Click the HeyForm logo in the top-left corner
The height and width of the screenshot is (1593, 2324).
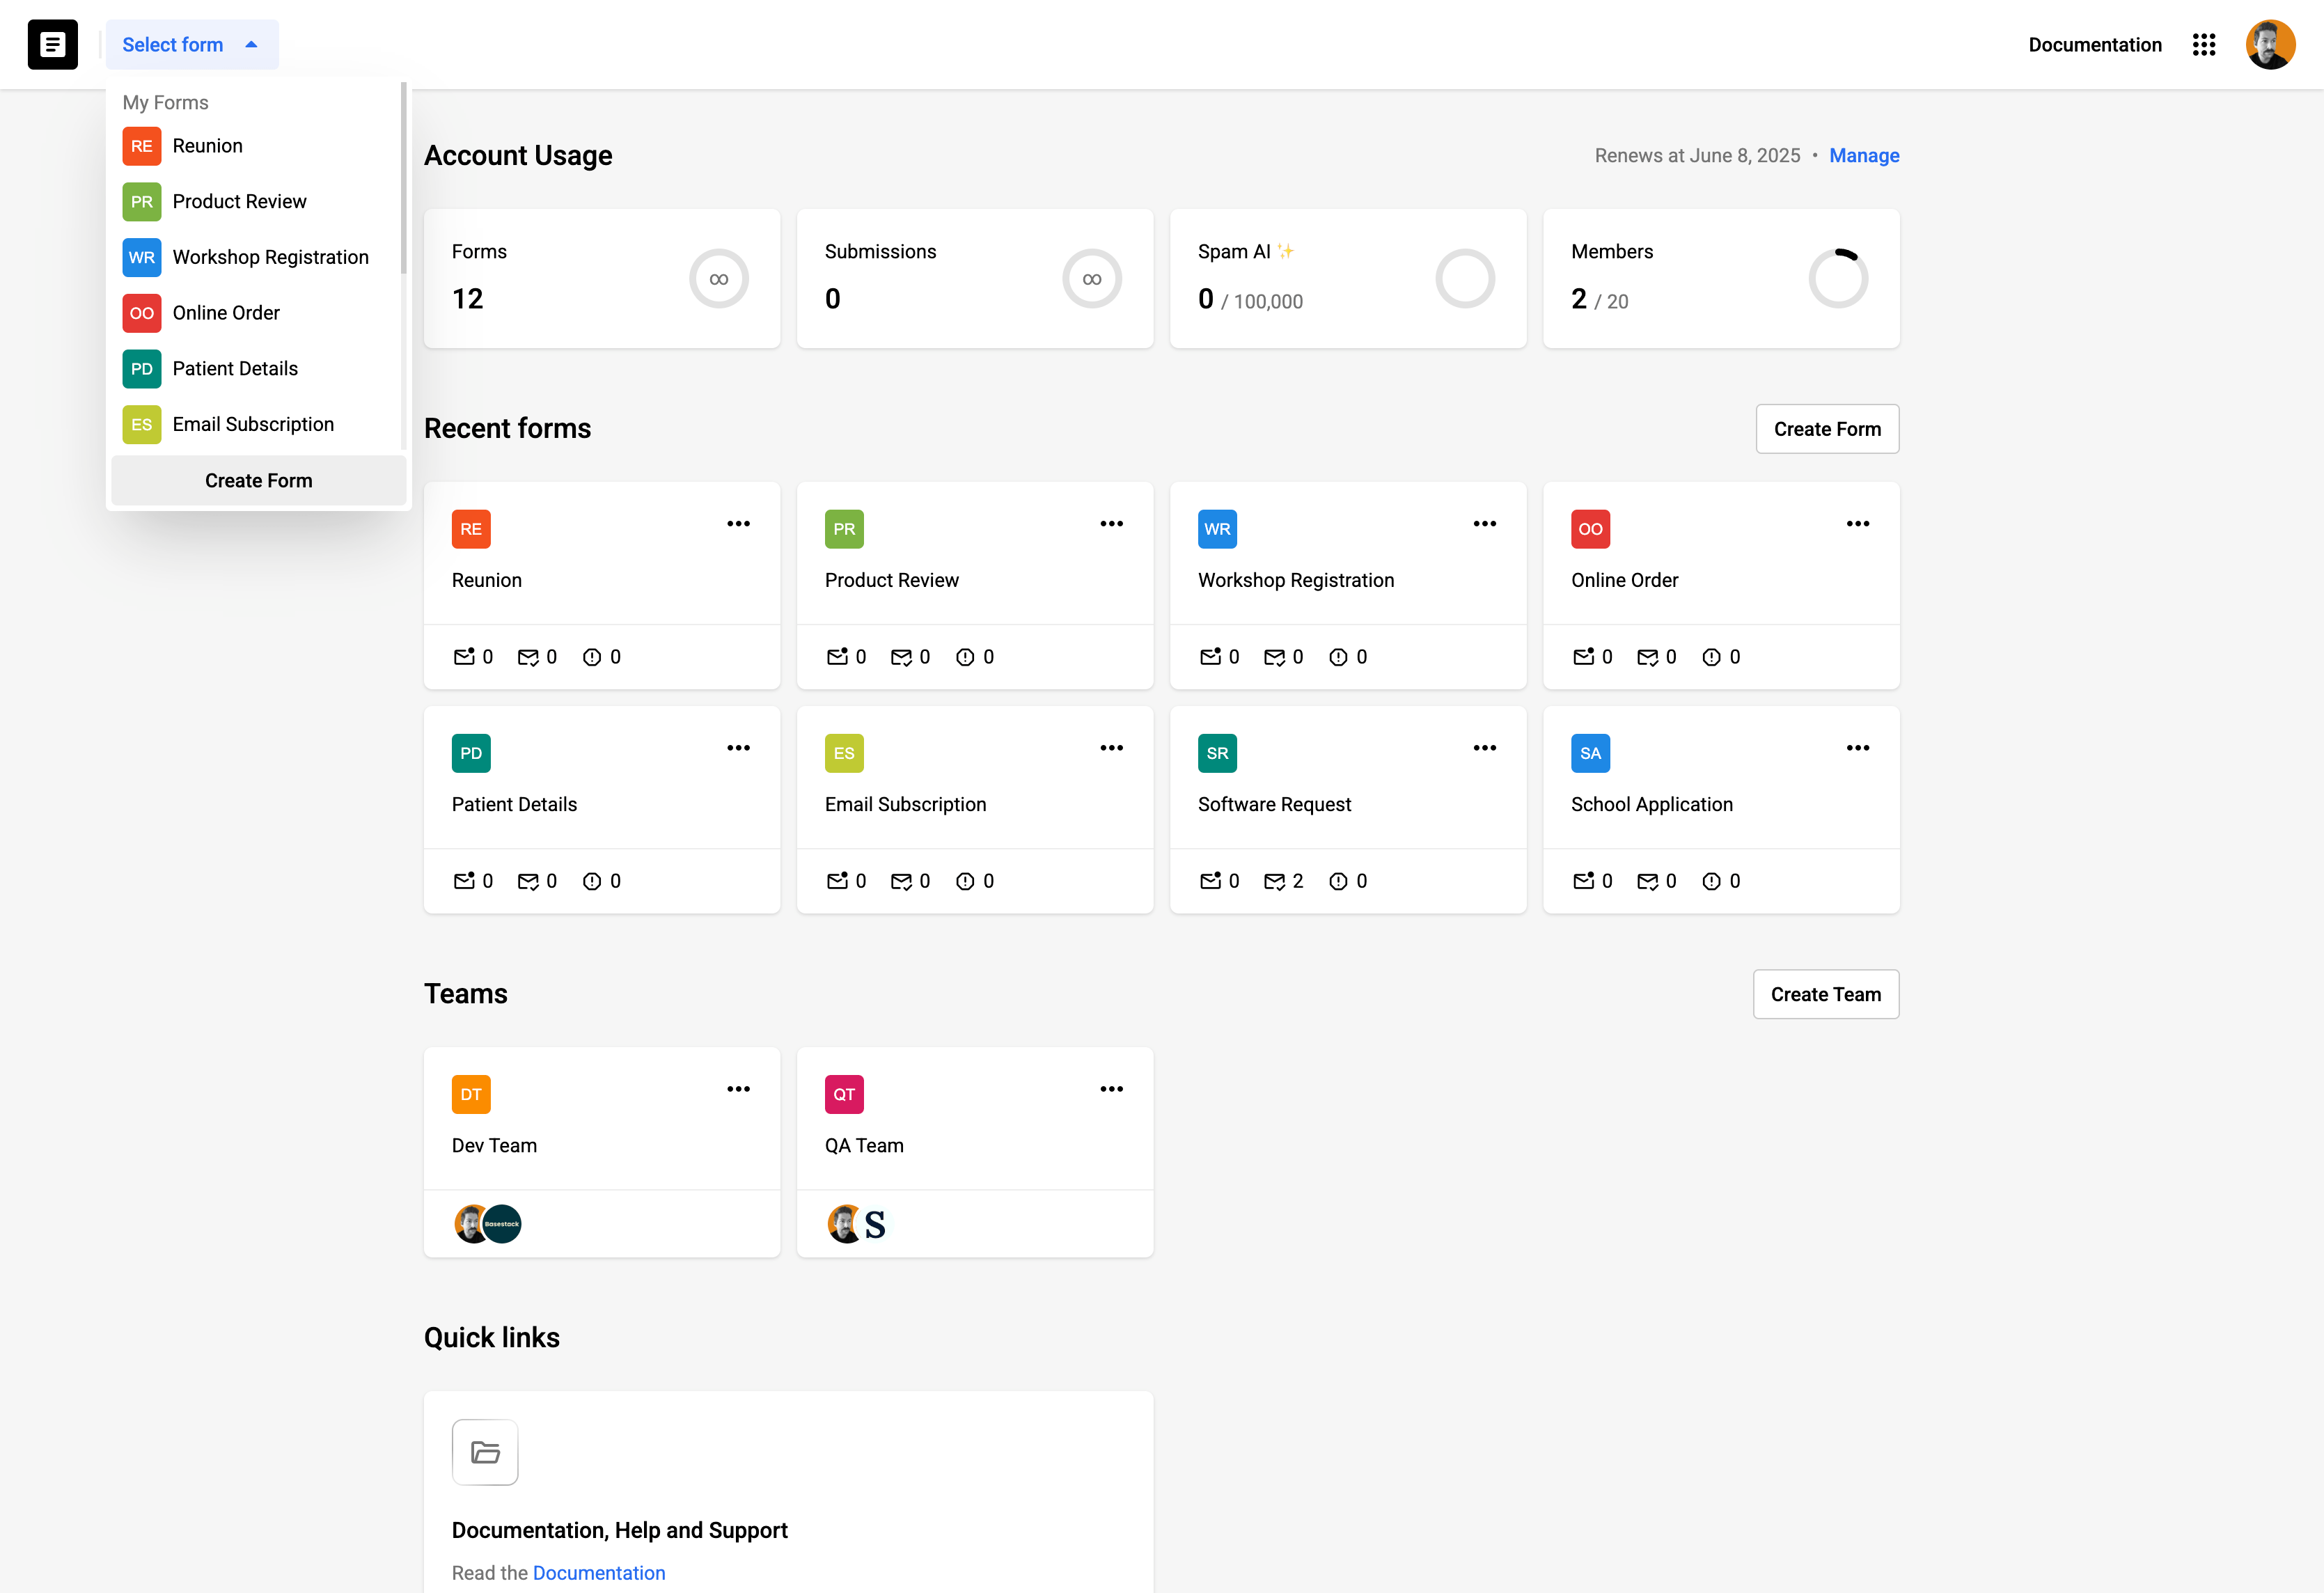pyautogui.click(x=52, y=44)
